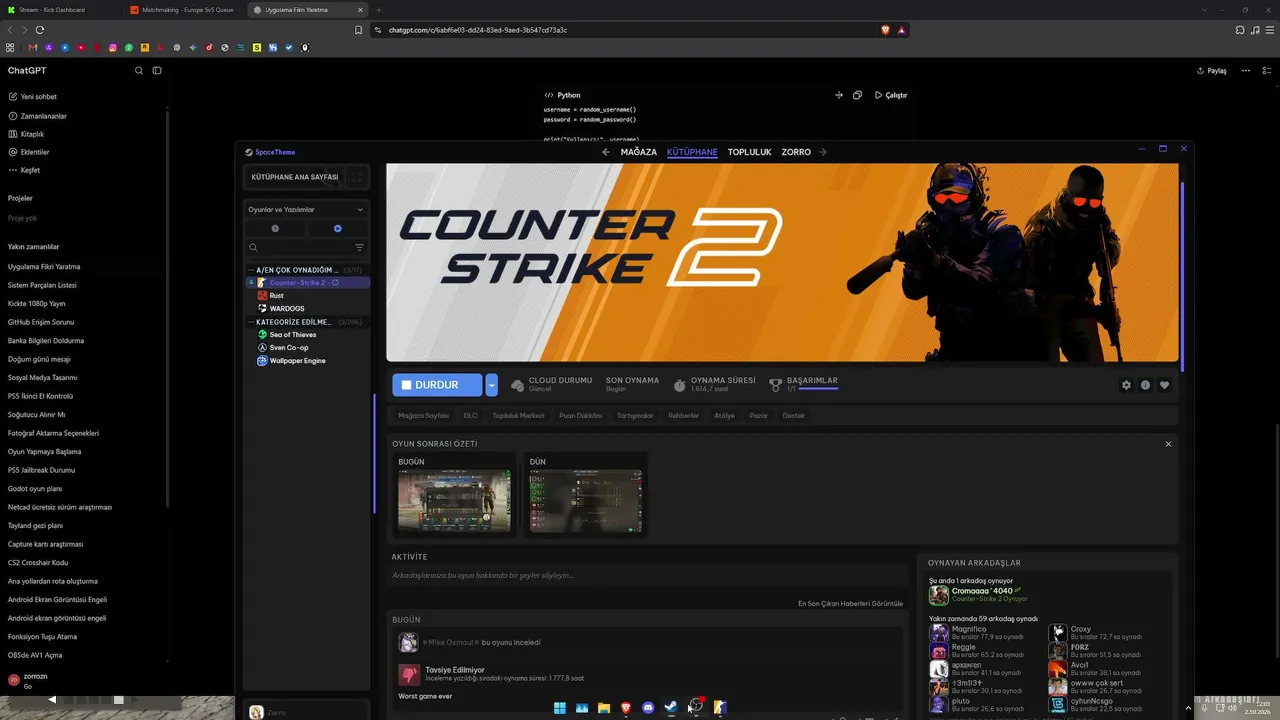Switch to the TOPLULUK tab
1280x720 pixels.
coord(749,152)
